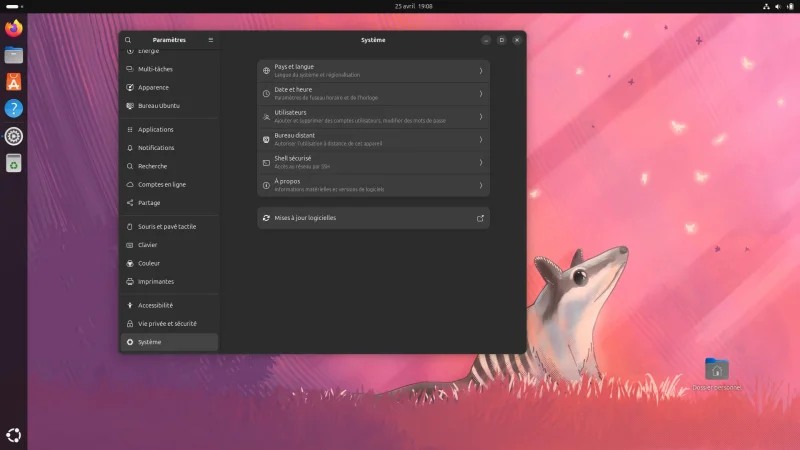The width and height of the screenshot is (800, 450).
Task: Click the terminal icon beside Shell sécurisé
Action: (x=266, y=162)
